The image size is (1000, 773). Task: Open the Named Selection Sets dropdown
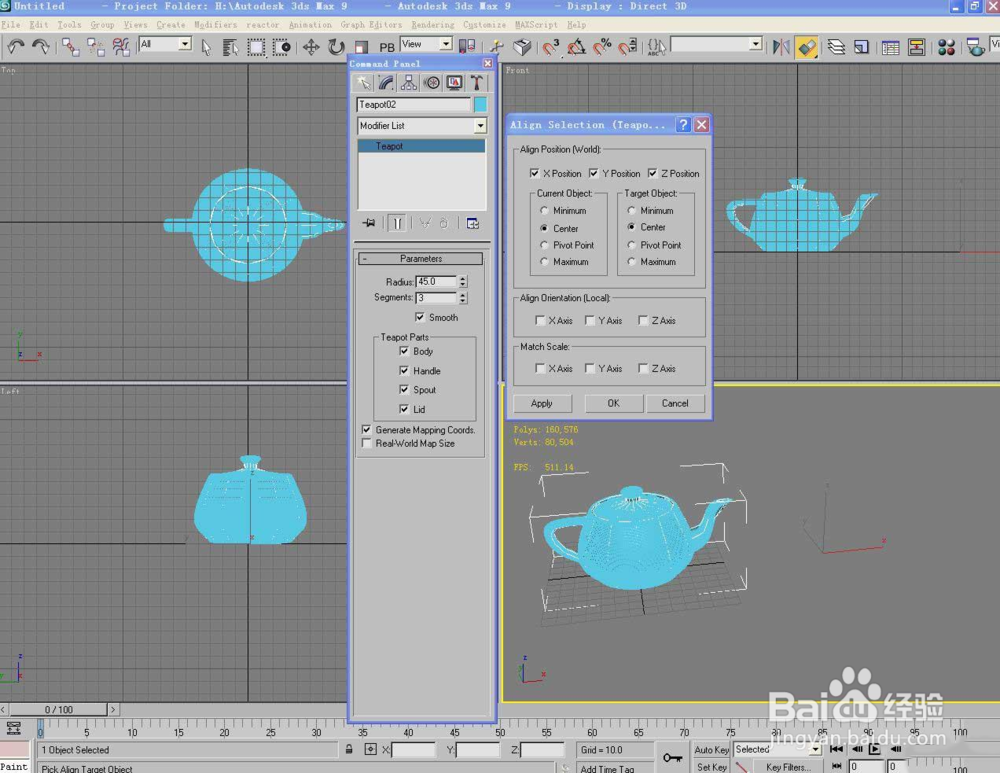click(x=755, y=44)
